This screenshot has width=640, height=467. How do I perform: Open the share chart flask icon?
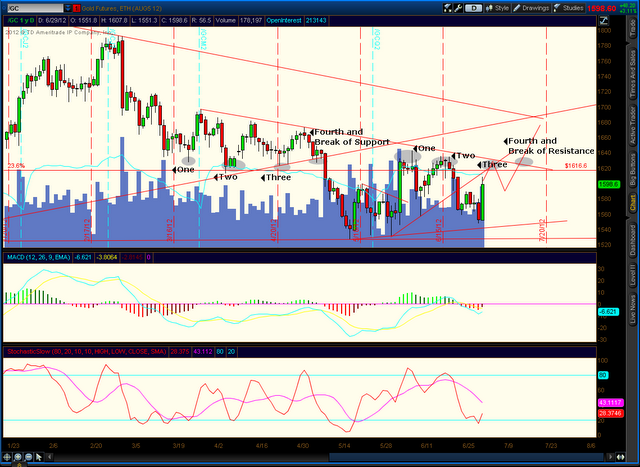coord(448,8)
